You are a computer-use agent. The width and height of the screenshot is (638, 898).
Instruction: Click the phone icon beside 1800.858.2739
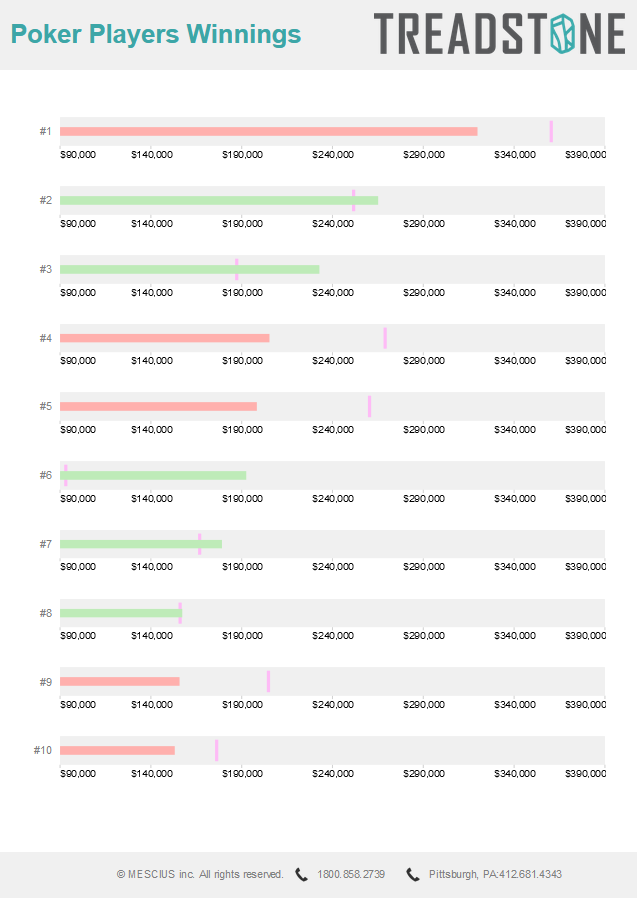click(301, 875)
